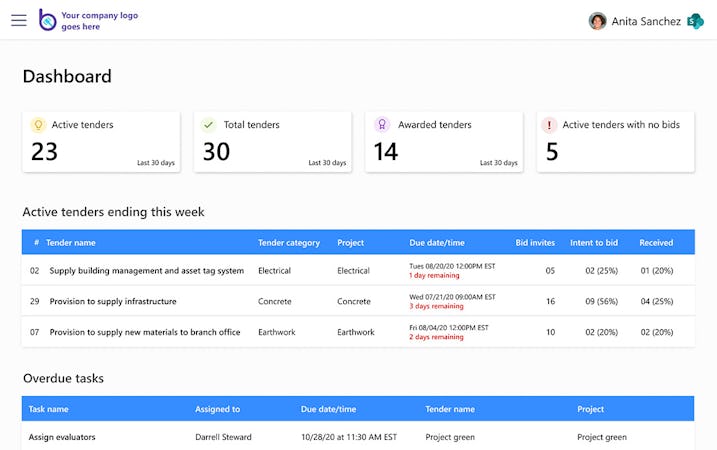Click Anita Sanchez's profile avatar
This screenshot has height=450, width=717.
[x=598, y=21]
